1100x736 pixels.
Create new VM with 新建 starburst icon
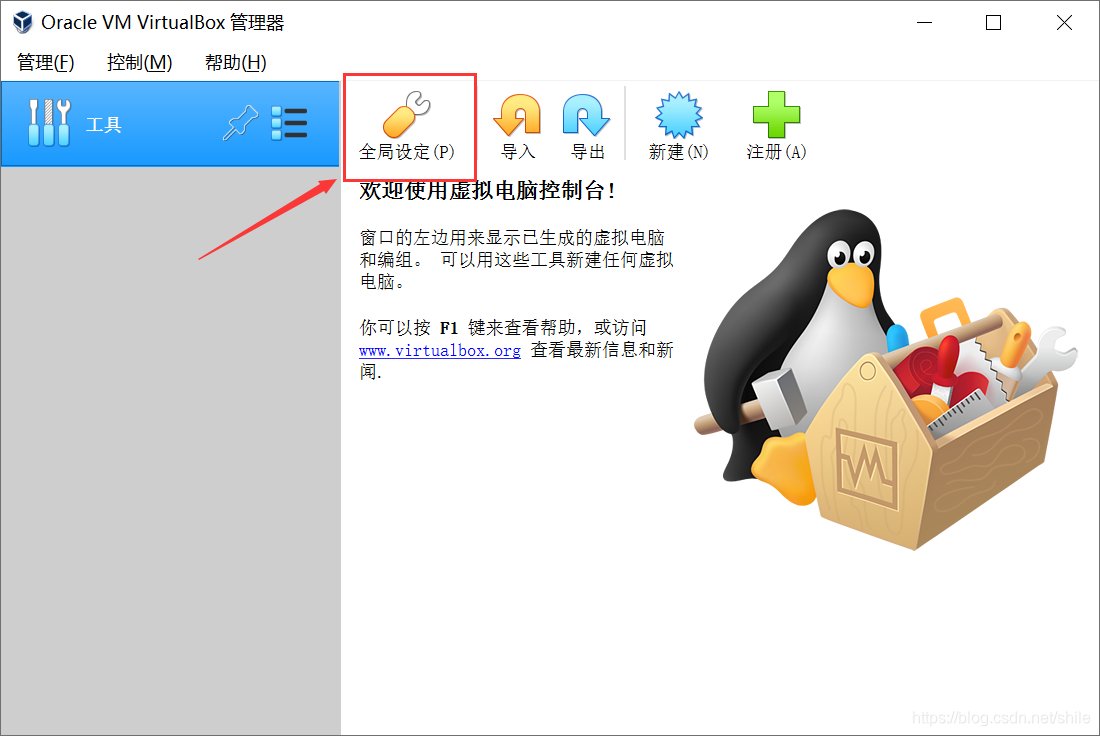coord(678,114)
